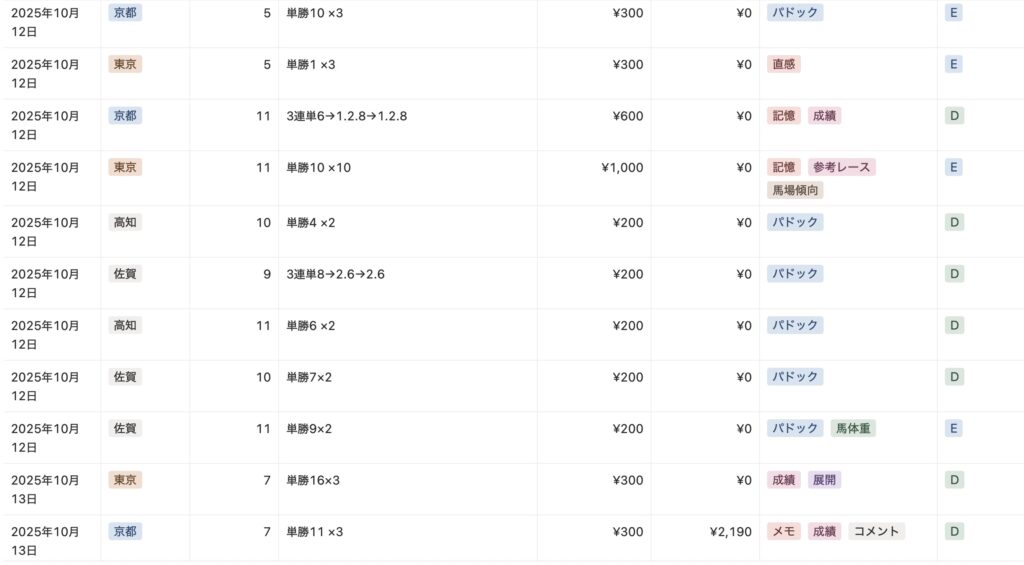This screenshot has width=1024, height=565.
Task: Select the 馬体重 tag
Action: click(x=852, y=428)
